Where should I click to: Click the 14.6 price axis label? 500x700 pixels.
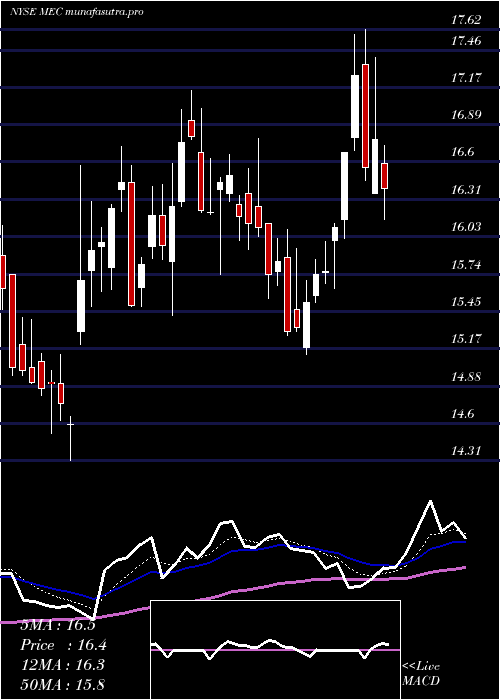click(x=463, y=414)
